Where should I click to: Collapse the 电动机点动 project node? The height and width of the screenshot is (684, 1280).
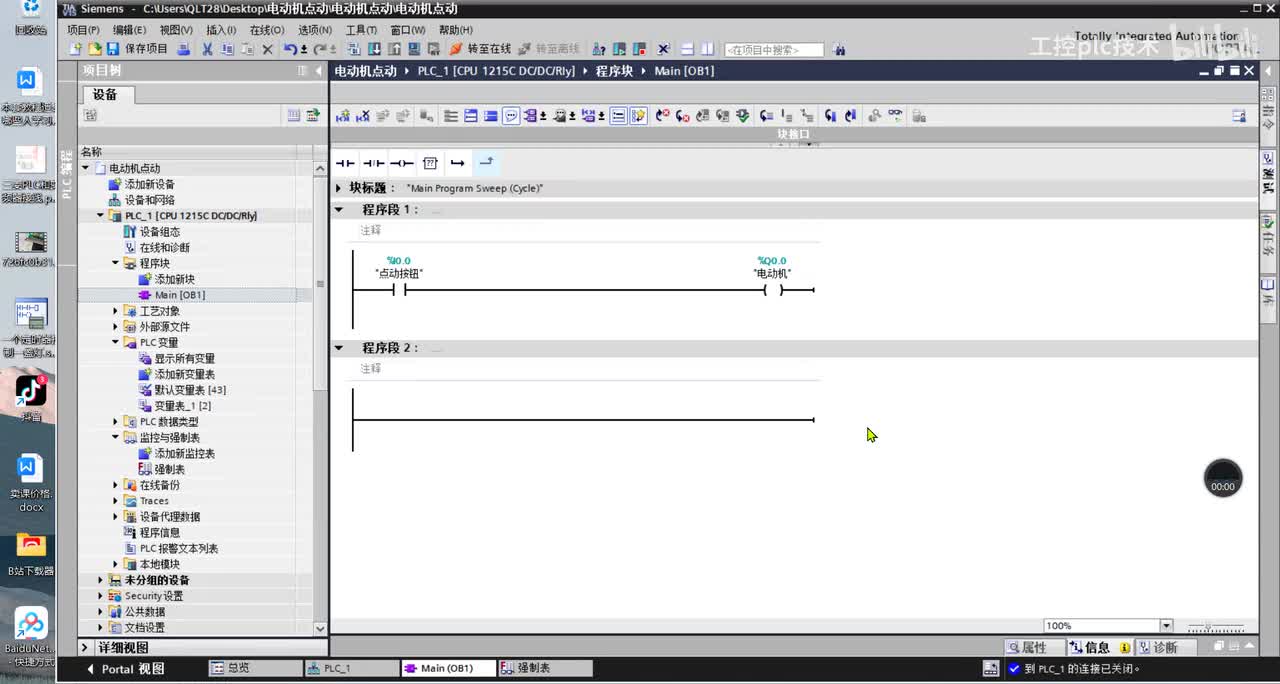[86, 168]
